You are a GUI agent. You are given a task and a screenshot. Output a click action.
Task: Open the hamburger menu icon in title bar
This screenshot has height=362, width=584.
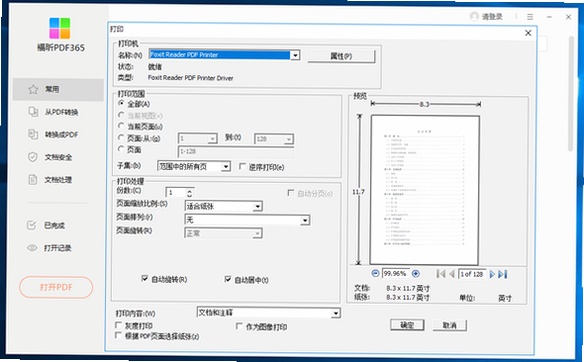point(530,17)
